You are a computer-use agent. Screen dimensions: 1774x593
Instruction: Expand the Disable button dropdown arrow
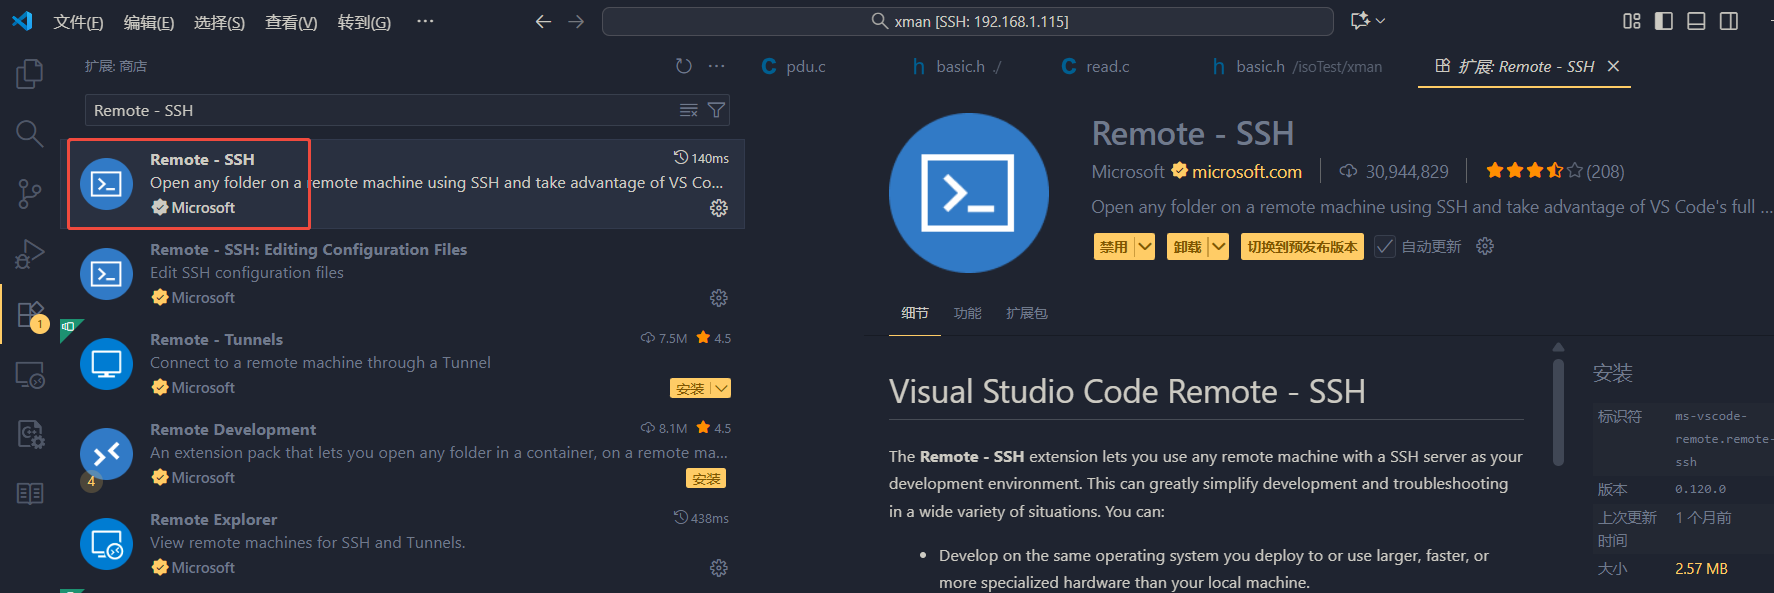click(1145, 247)
